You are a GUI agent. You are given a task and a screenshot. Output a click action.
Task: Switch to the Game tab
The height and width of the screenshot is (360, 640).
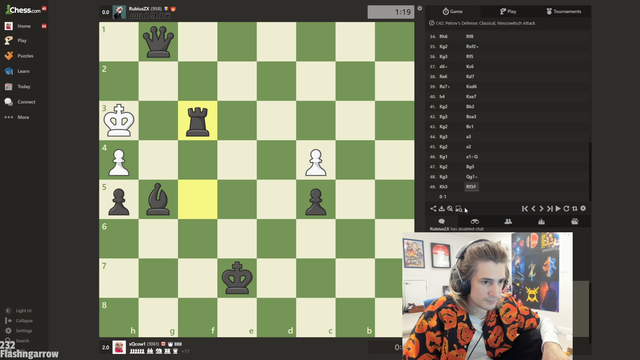point(453,11)
